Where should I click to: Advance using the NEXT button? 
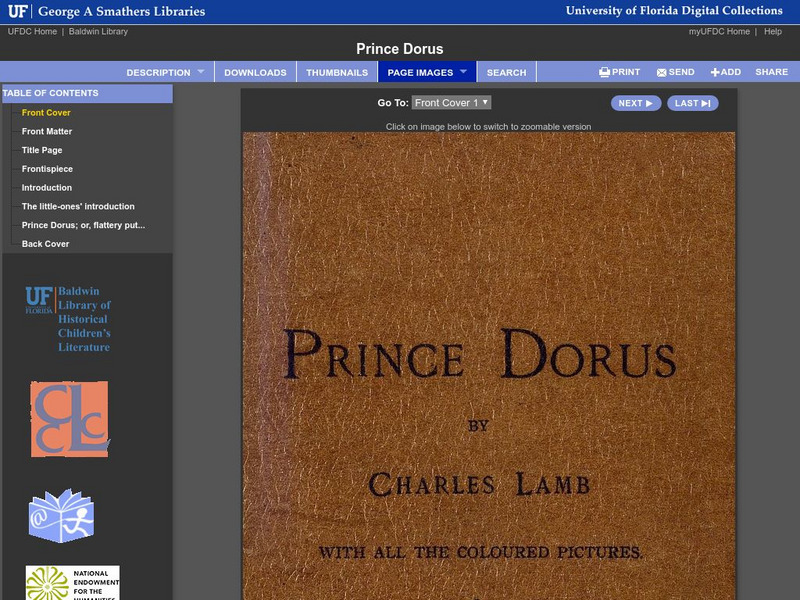(638, 102)
